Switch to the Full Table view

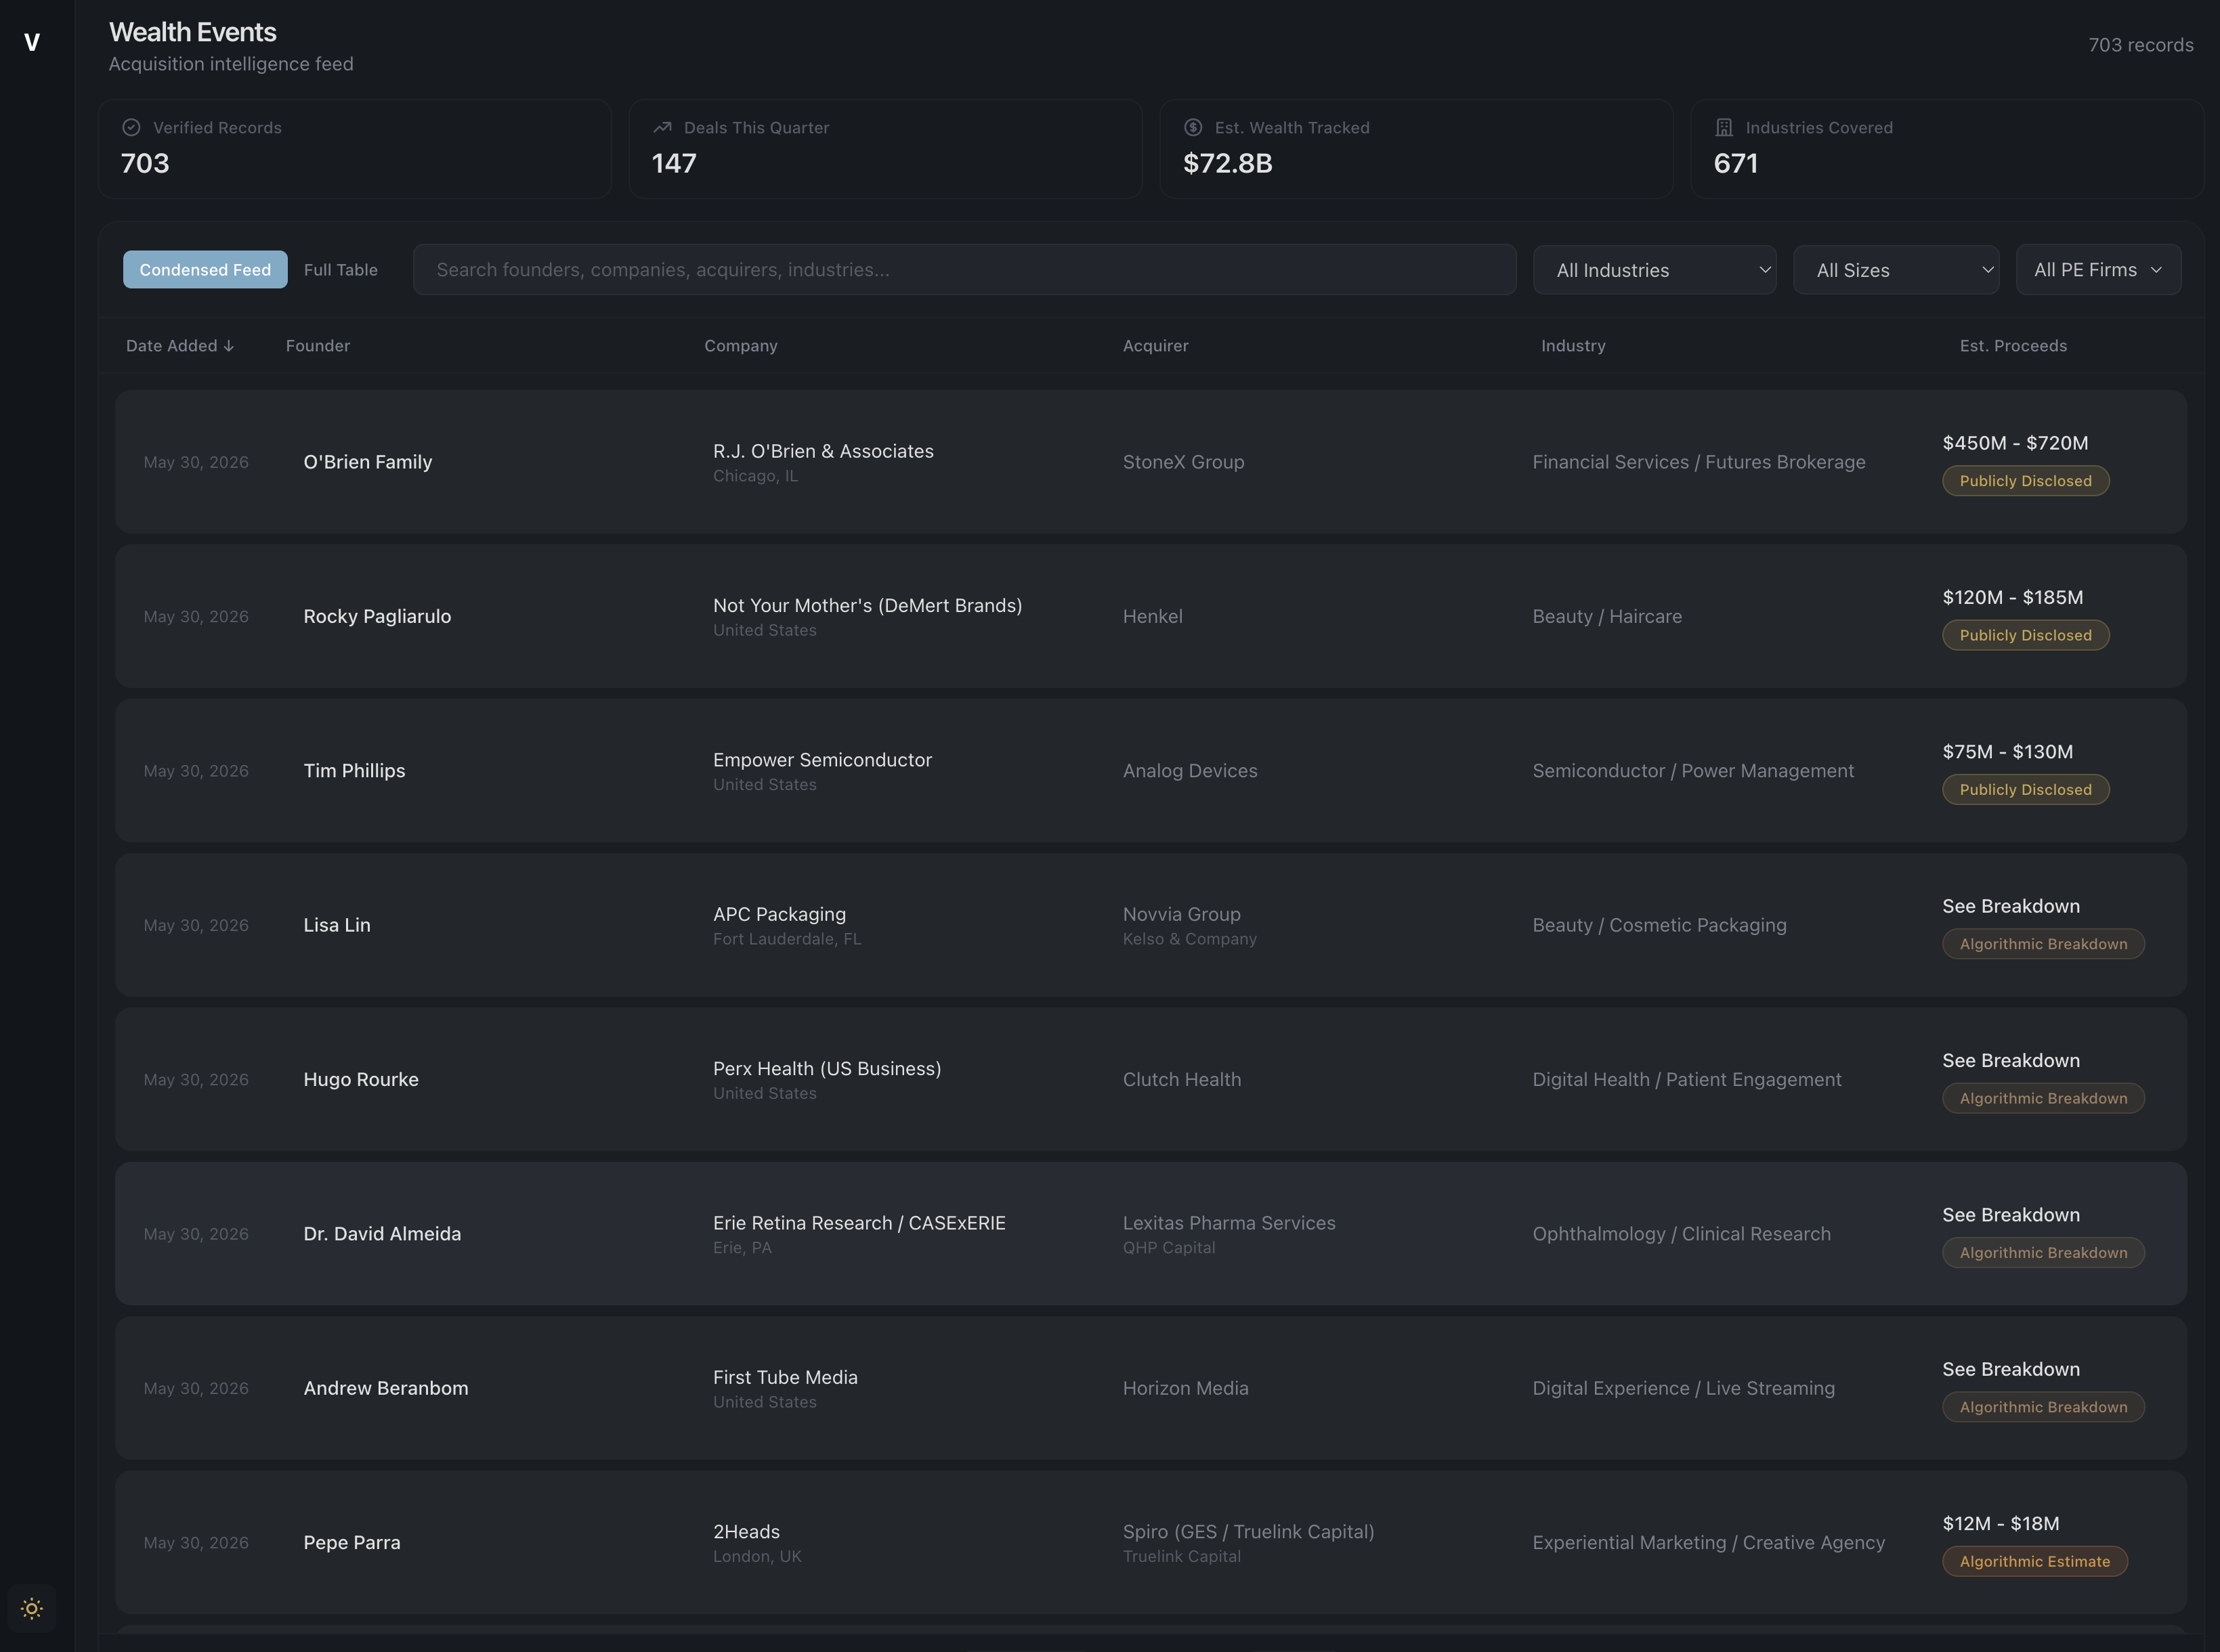[x=341, y=270]
